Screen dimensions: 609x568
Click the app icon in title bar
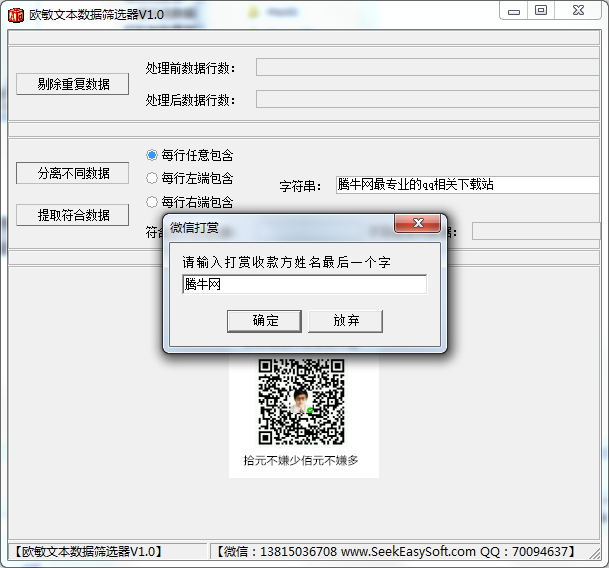click(16, 15)
